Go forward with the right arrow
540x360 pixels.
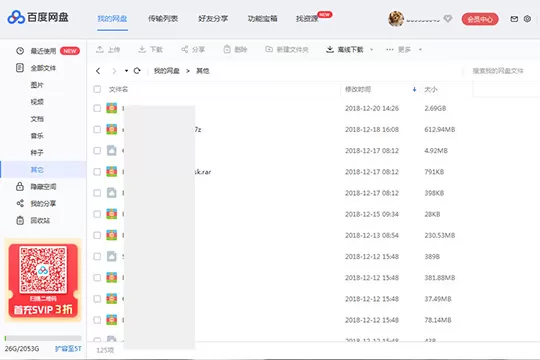pos(114,71)
